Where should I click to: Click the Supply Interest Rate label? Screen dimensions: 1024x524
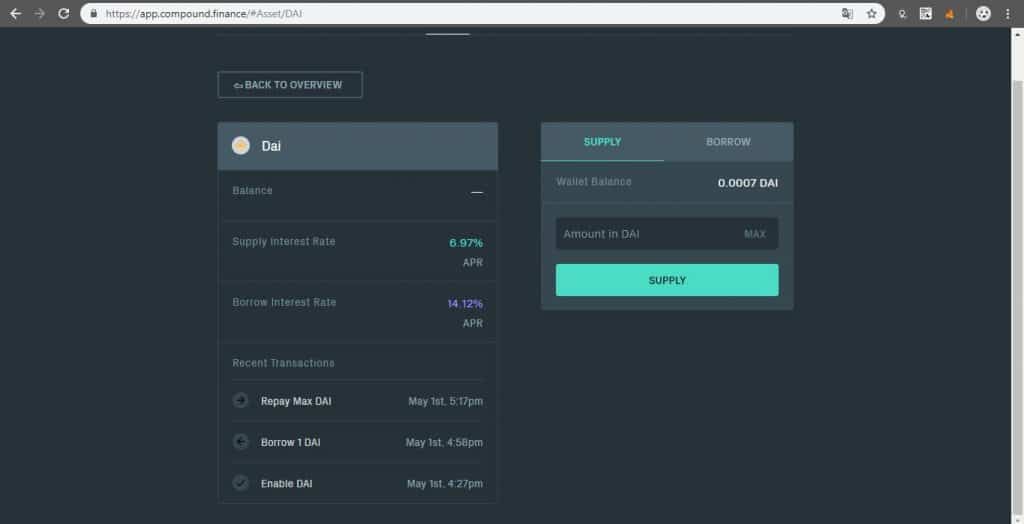(283, 241)
